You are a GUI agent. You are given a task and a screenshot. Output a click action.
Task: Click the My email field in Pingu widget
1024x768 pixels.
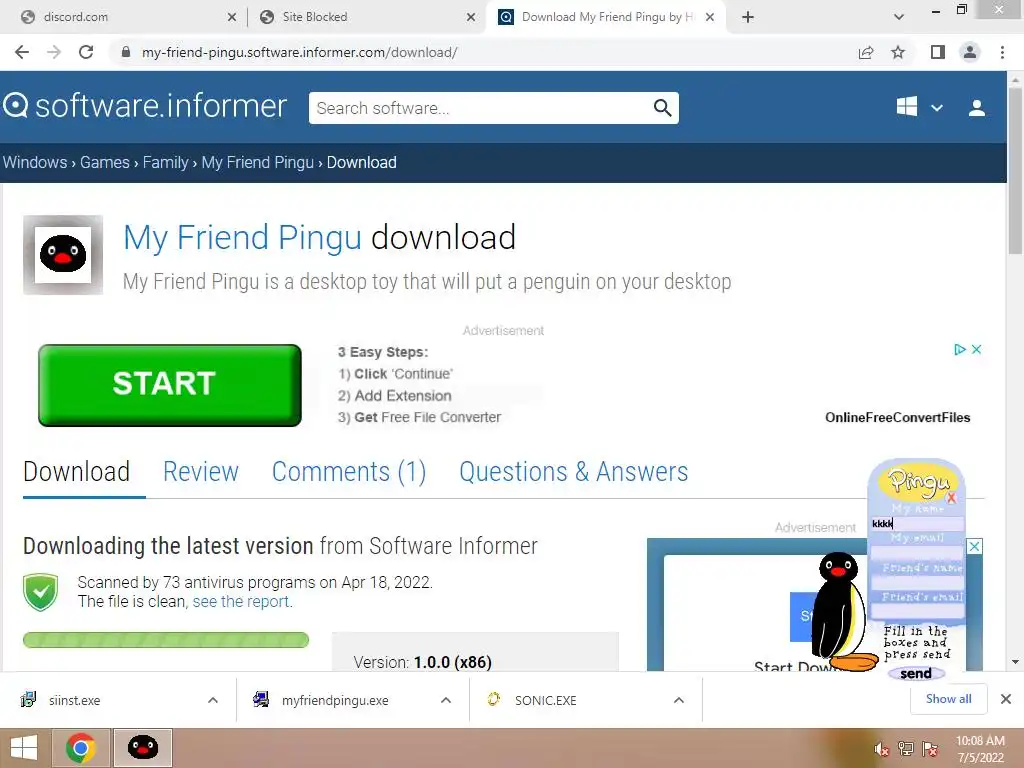917,552
